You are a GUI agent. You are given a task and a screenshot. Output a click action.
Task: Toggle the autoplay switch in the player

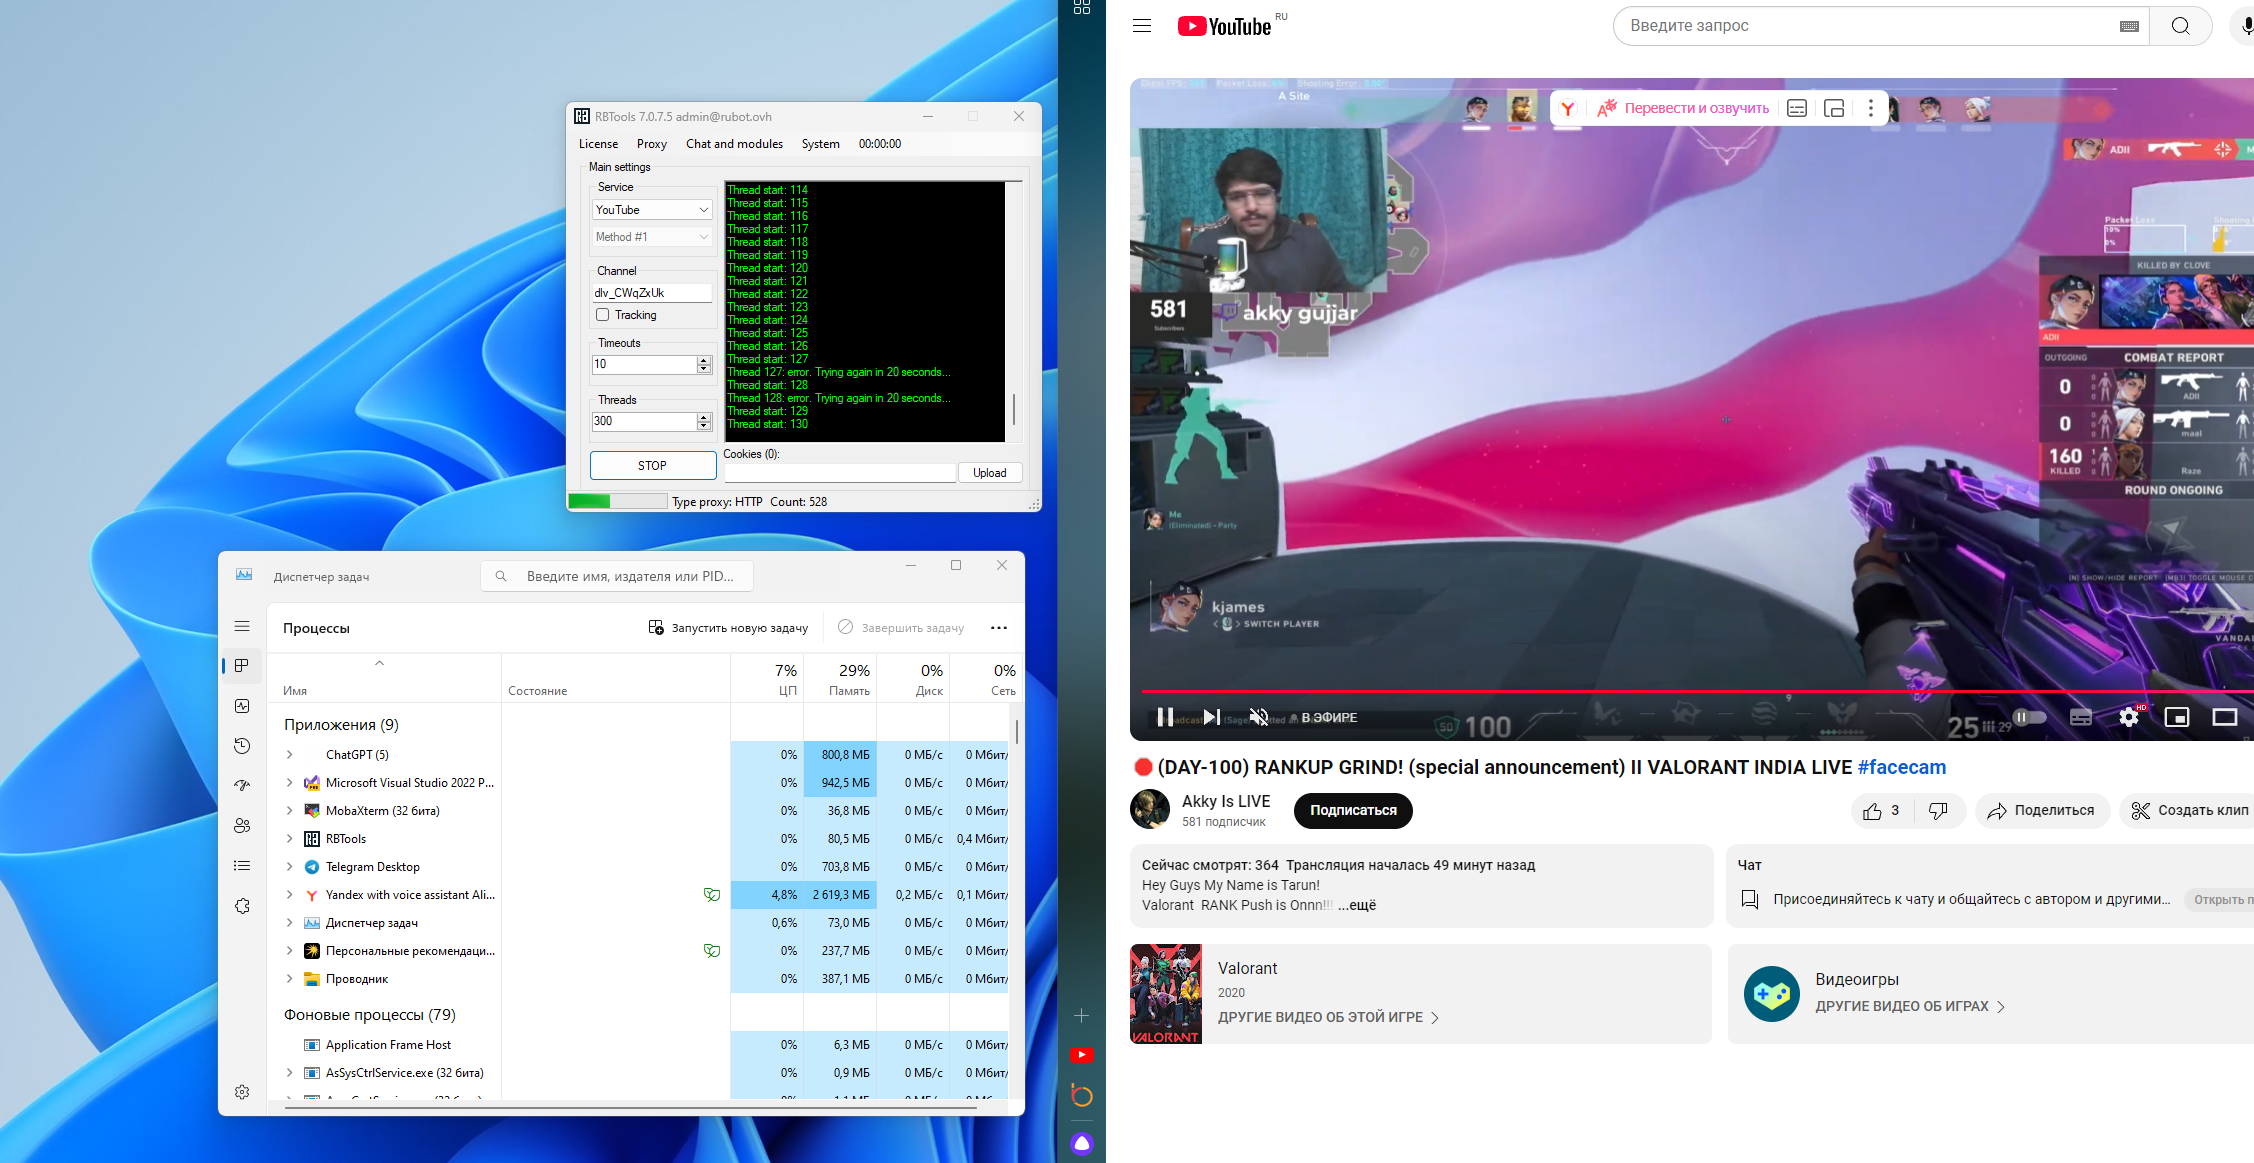pyautogui.click(x=2029, y=717)
